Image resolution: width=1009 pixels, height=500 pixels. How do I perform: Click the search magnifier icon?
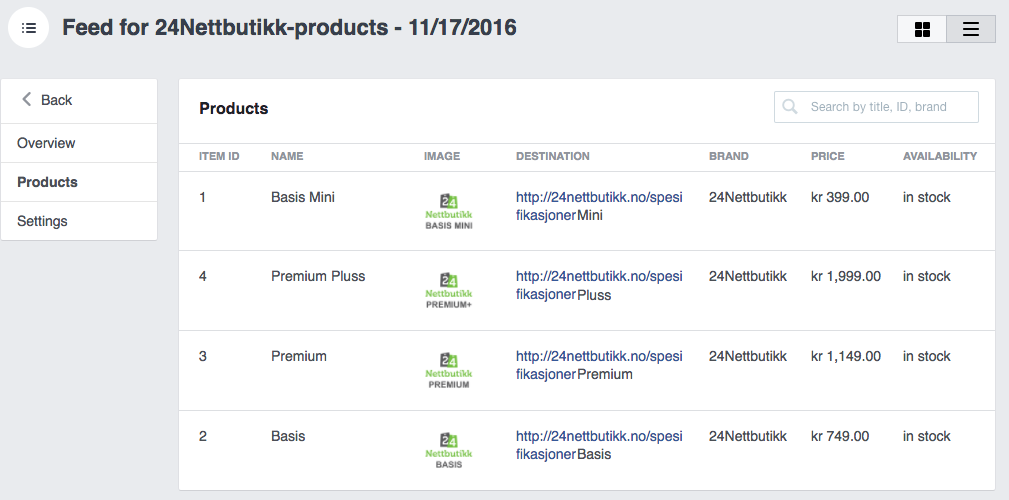790,107
